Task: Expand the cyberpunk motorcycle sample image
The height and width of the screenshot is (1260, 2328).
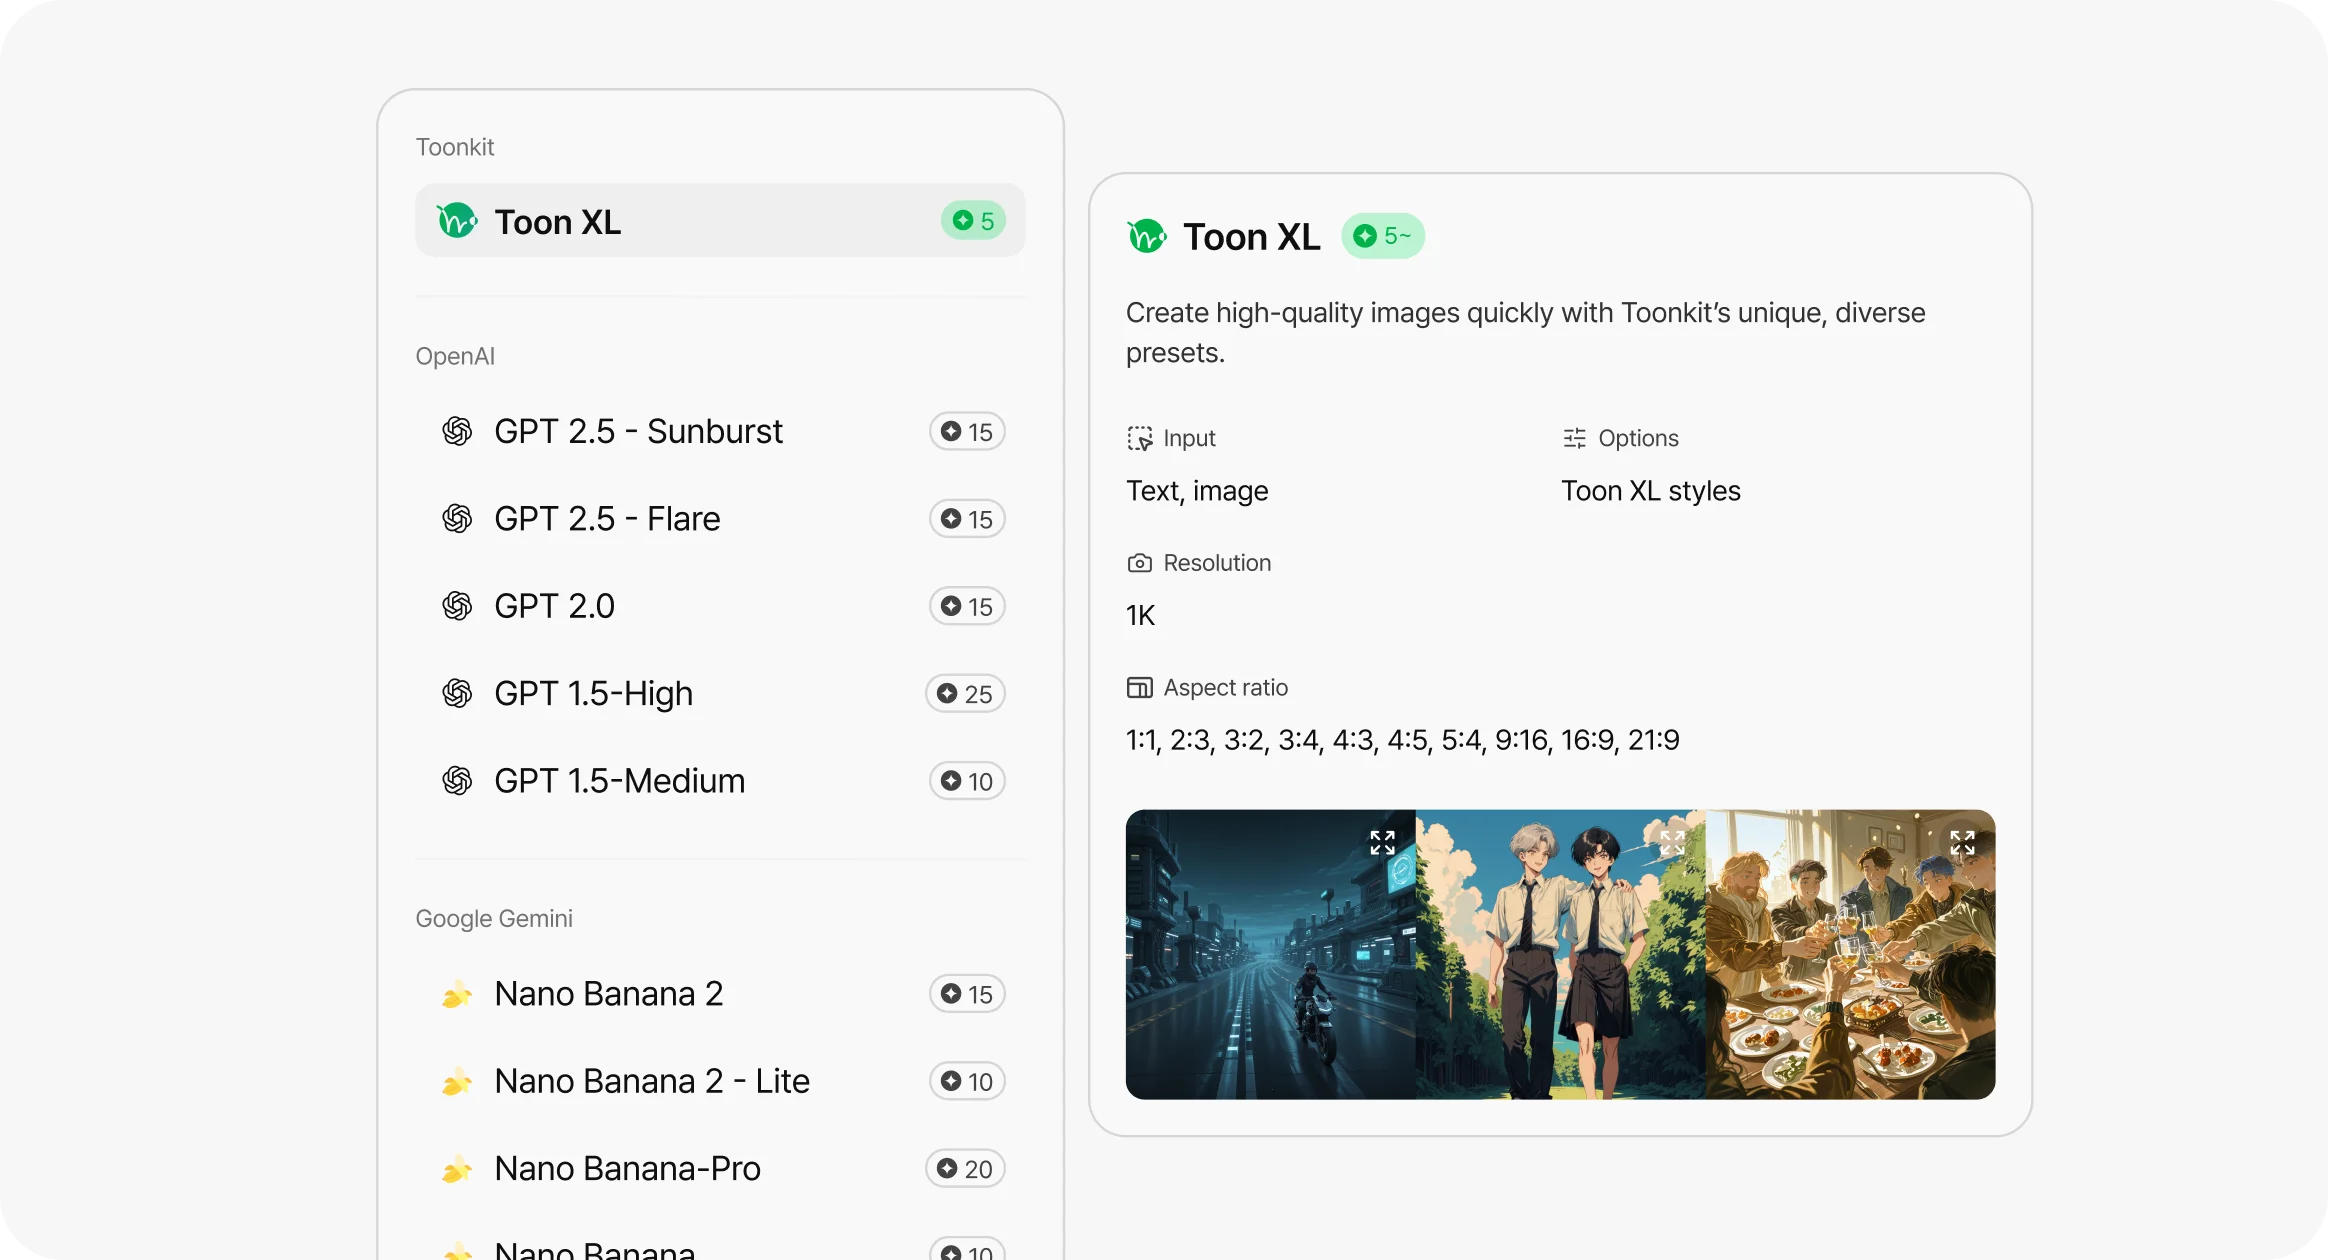Action: coord(1382,843)
